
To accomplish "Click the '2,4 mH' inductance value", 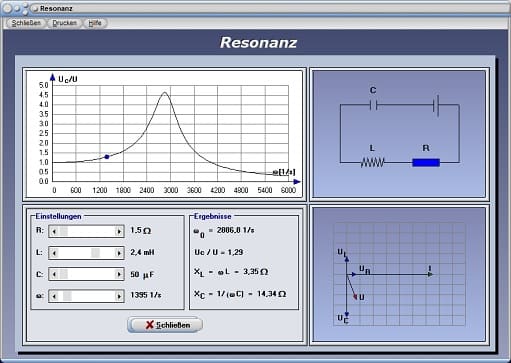I will tap(142, 252).
